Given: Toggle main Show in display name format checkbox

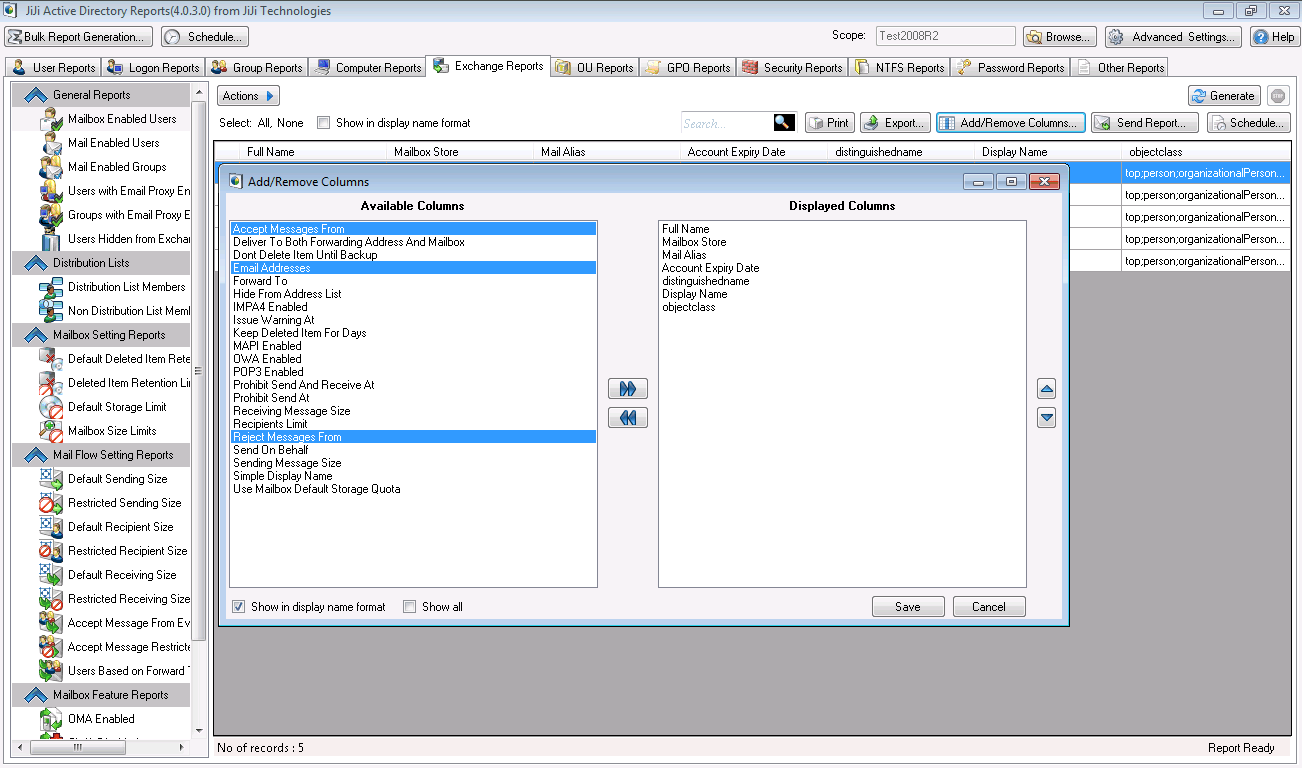Looking at the screenshot, I should [x=323, y=123].
